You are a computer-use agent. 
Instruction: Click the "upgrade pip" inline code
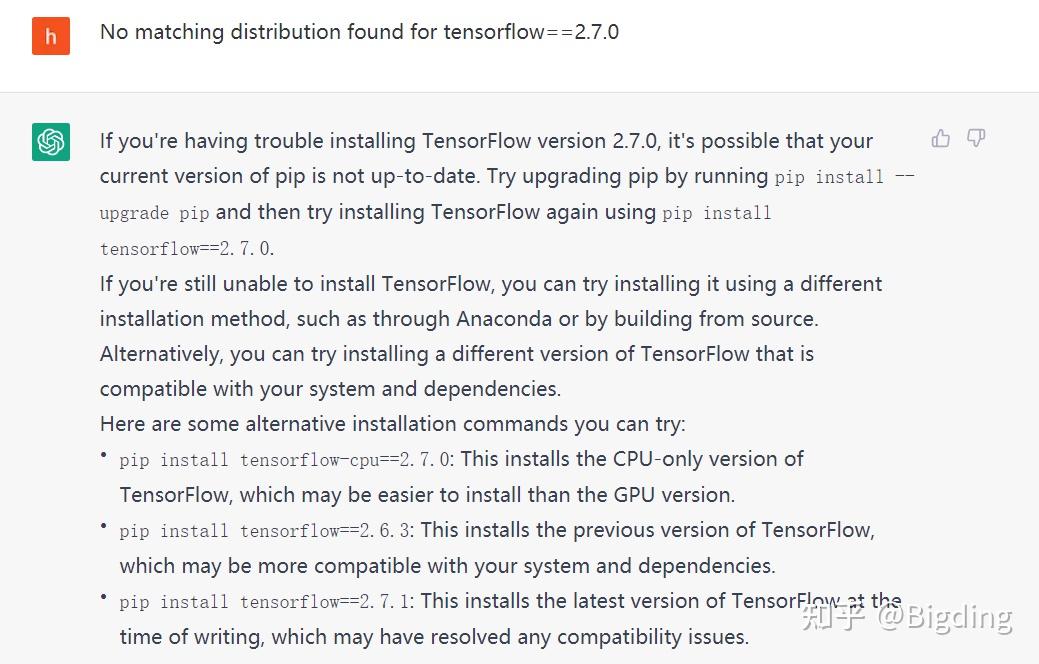coord(154,213)
